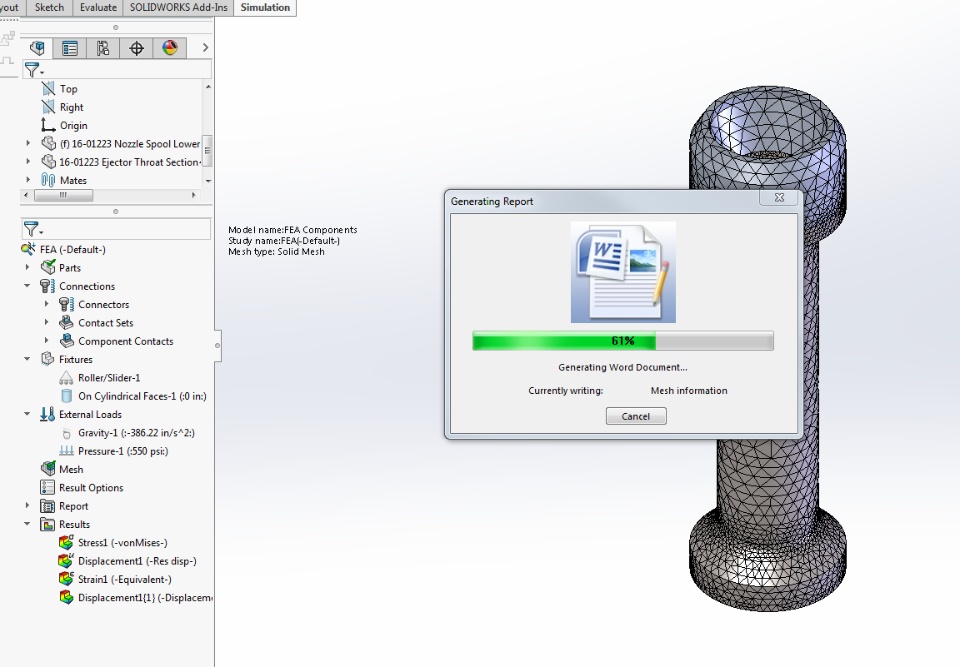Expand the Connectors node
This screenshot has width=960, height=667.
pyautogui.click(x=47, y=304)
